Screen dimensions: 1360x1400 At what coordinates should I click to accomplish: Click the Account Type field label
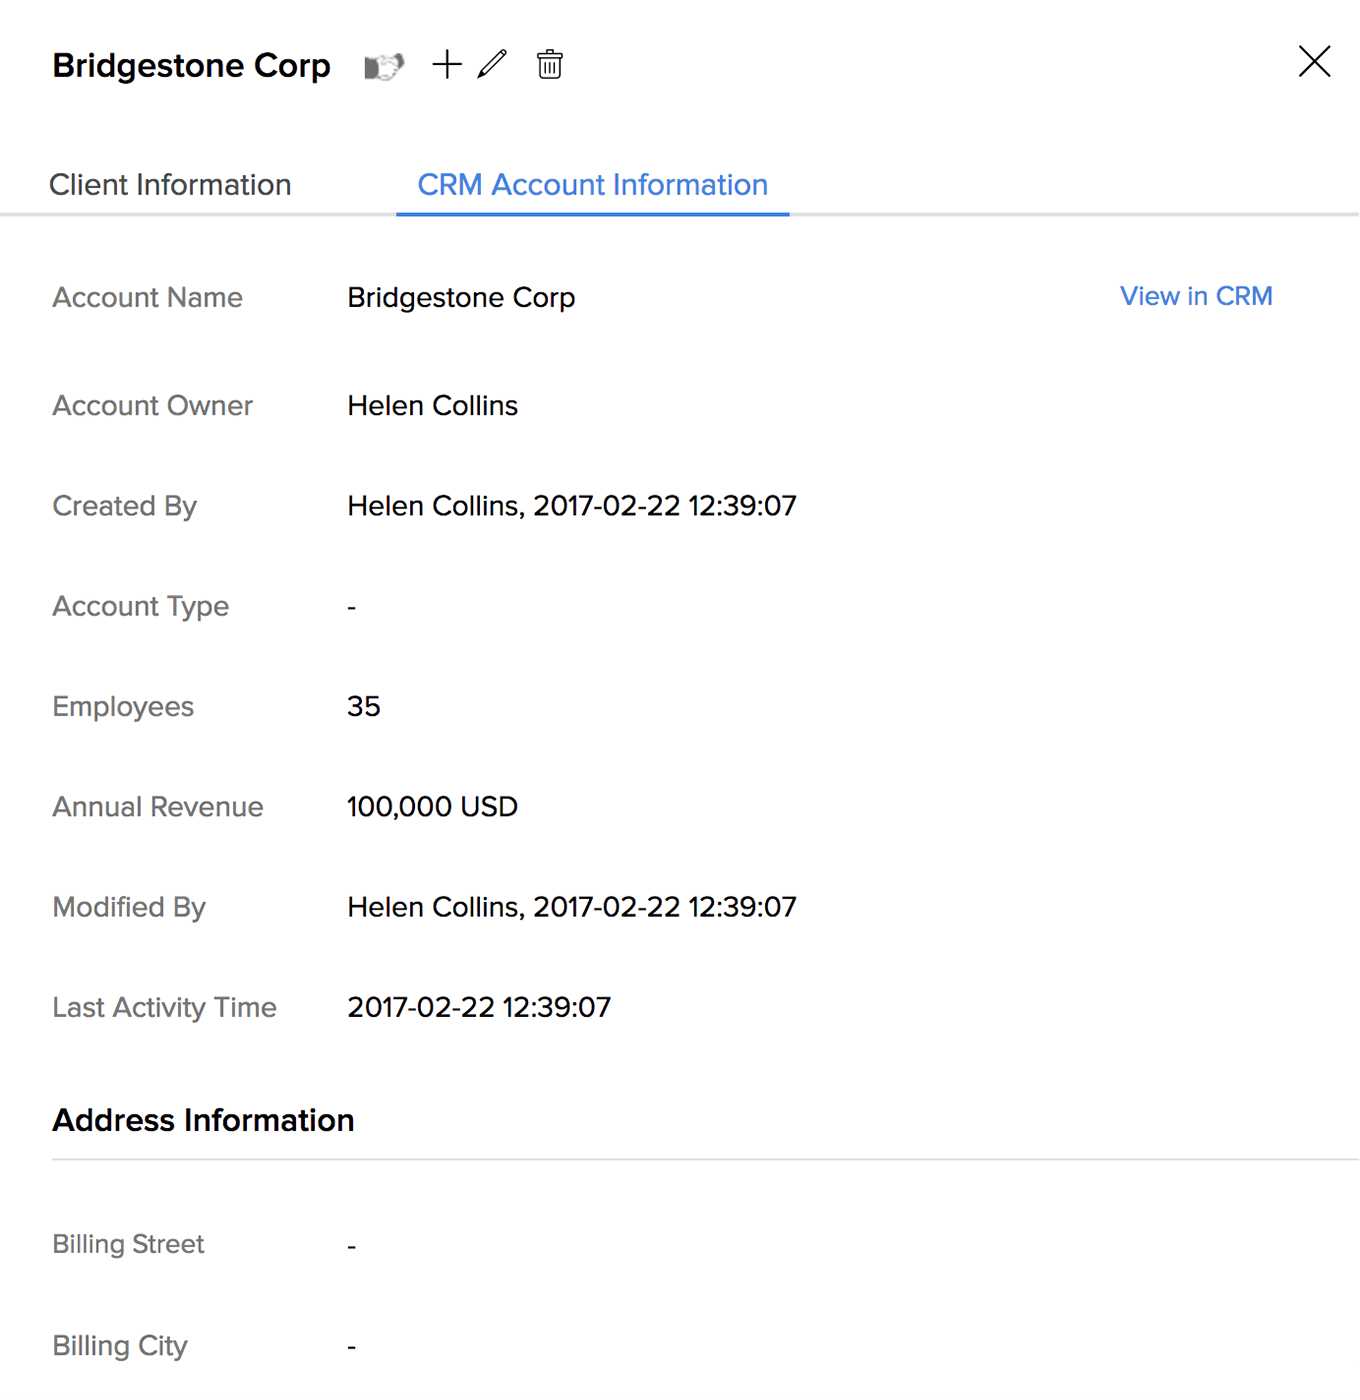tap(140, 607)
